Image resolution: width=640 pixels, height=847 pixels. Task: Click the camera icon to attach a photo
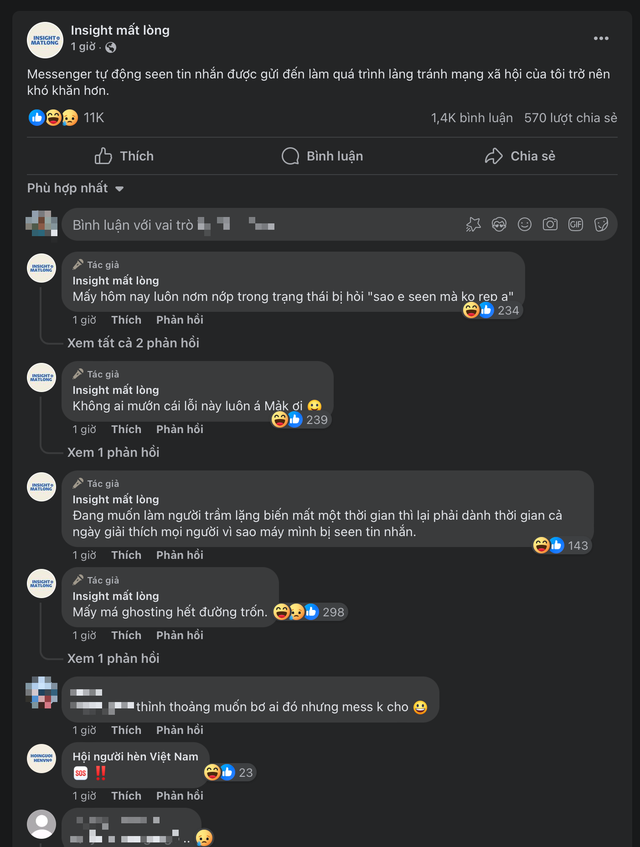coord(550,225)
